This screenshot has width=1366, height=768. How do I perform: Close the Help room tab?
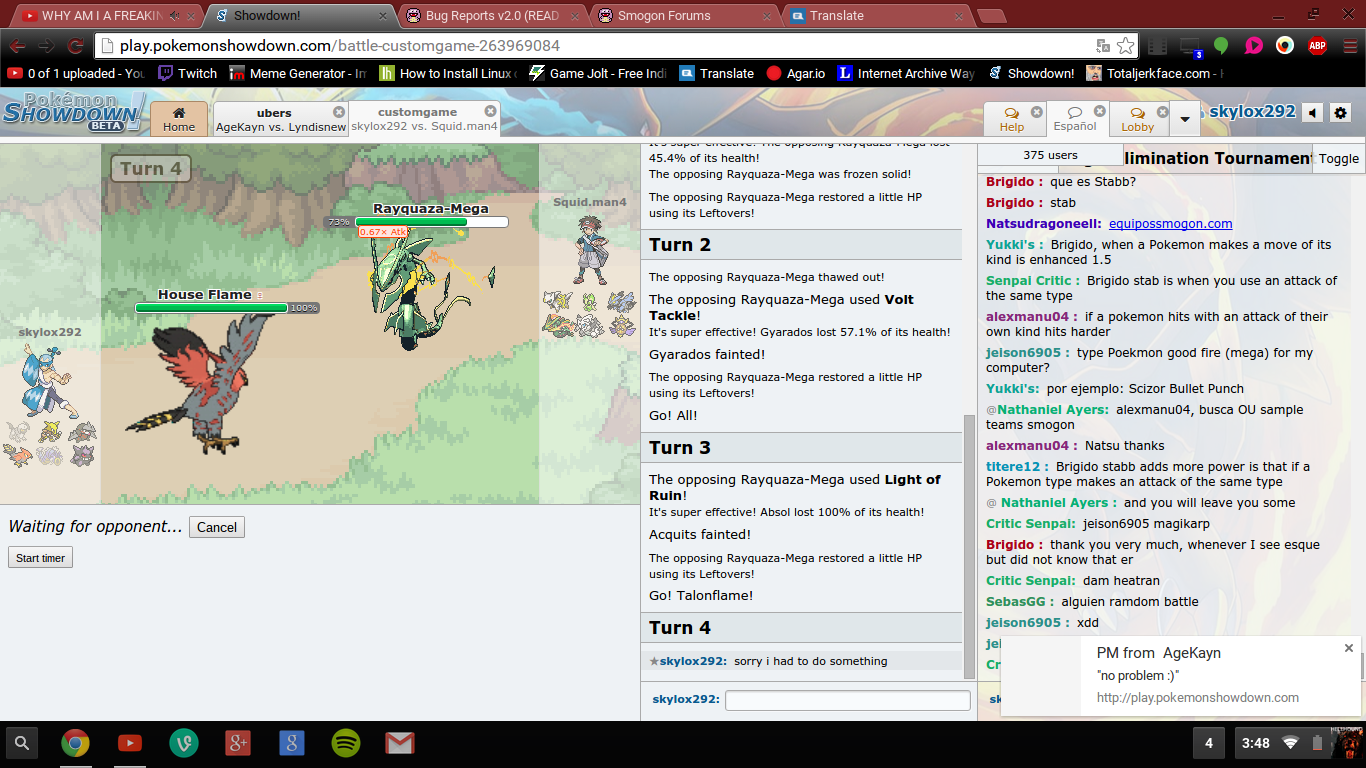[1036, 112]
